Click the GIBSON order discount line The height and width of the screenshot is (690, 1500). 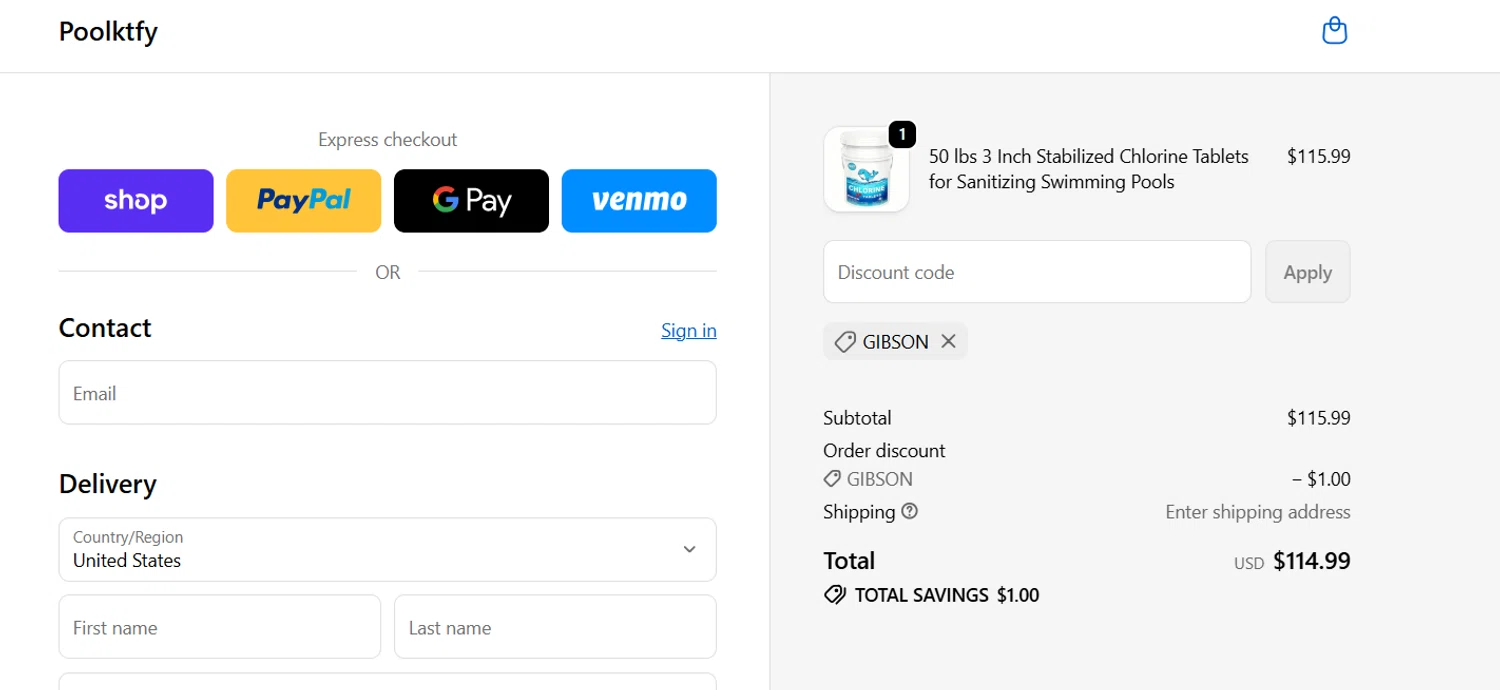868,479
